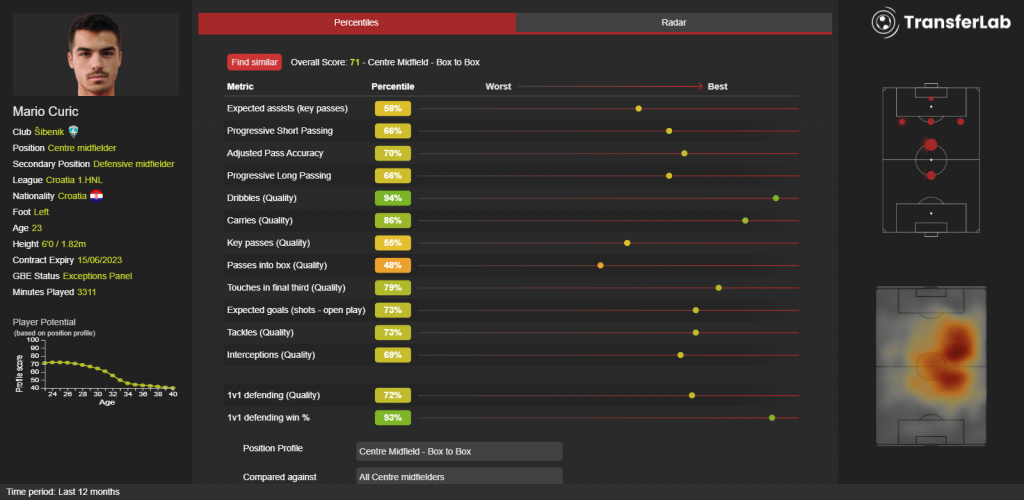The height and width of the screenshot is (500, 1024).
Task: Open the Position Profile dropdown
Action: [x=459, y=451]
